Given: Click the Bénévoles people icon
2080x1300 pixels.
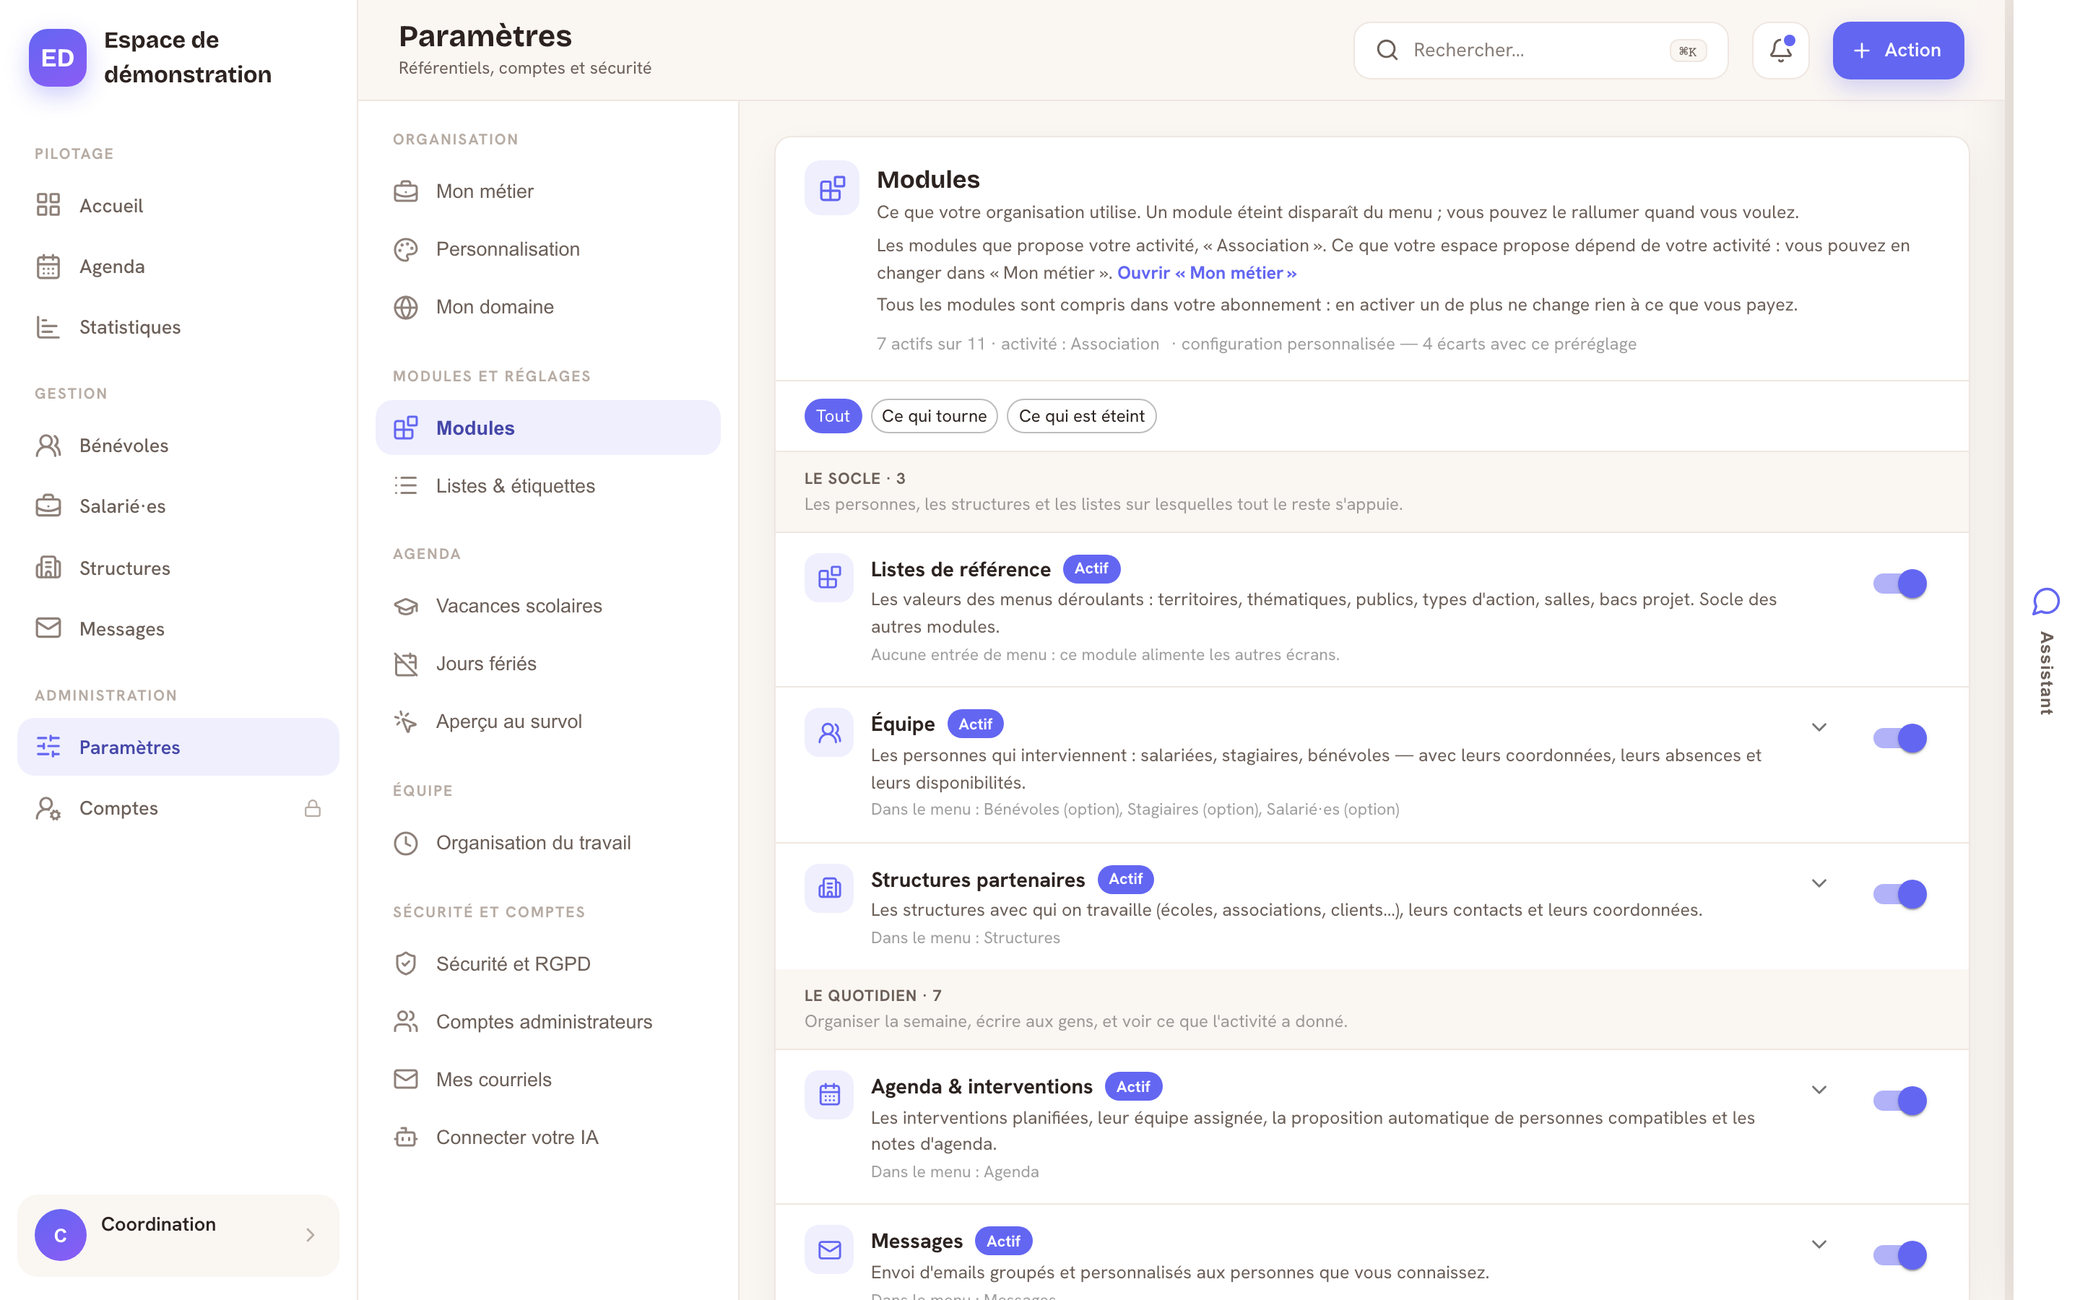Looking at the screenshot, I should 48,445.
